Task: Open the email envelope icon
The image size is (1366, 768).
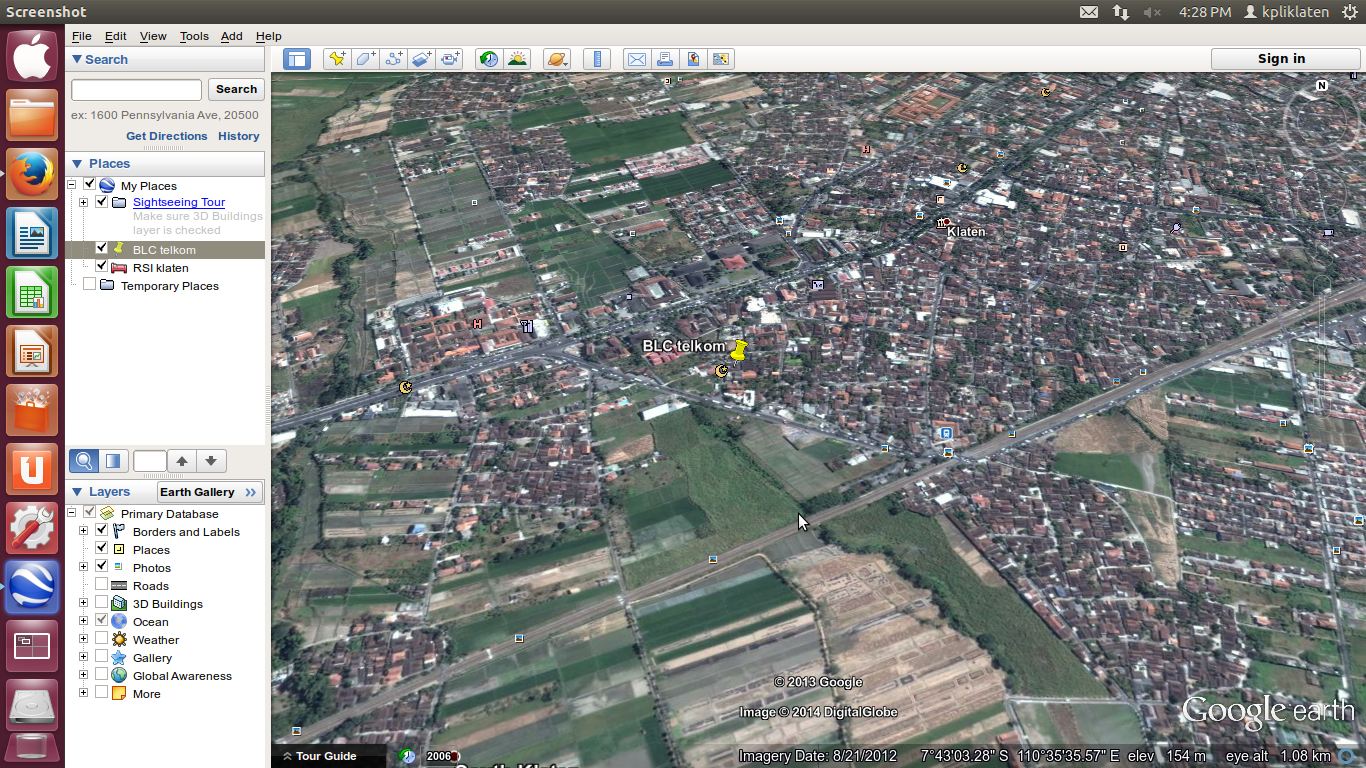Action: click(636, 59)
